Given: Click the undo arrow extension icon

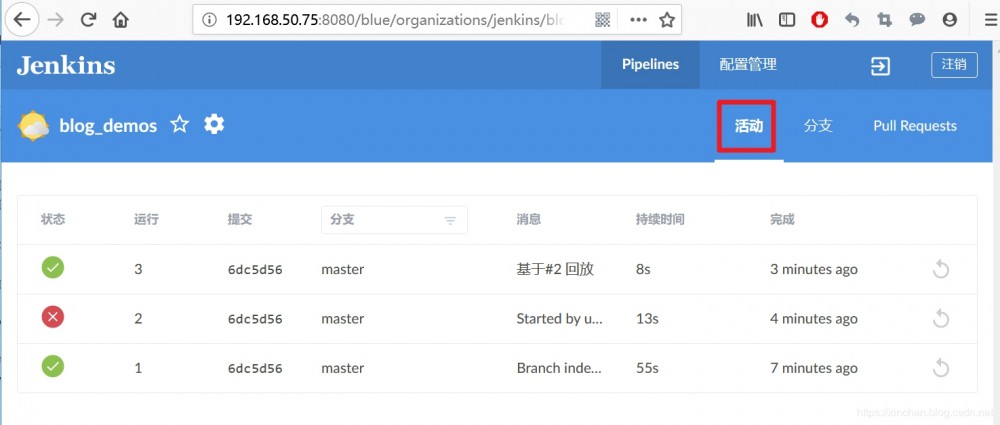Looking at the screenshot, I should [x=852, y=20].
